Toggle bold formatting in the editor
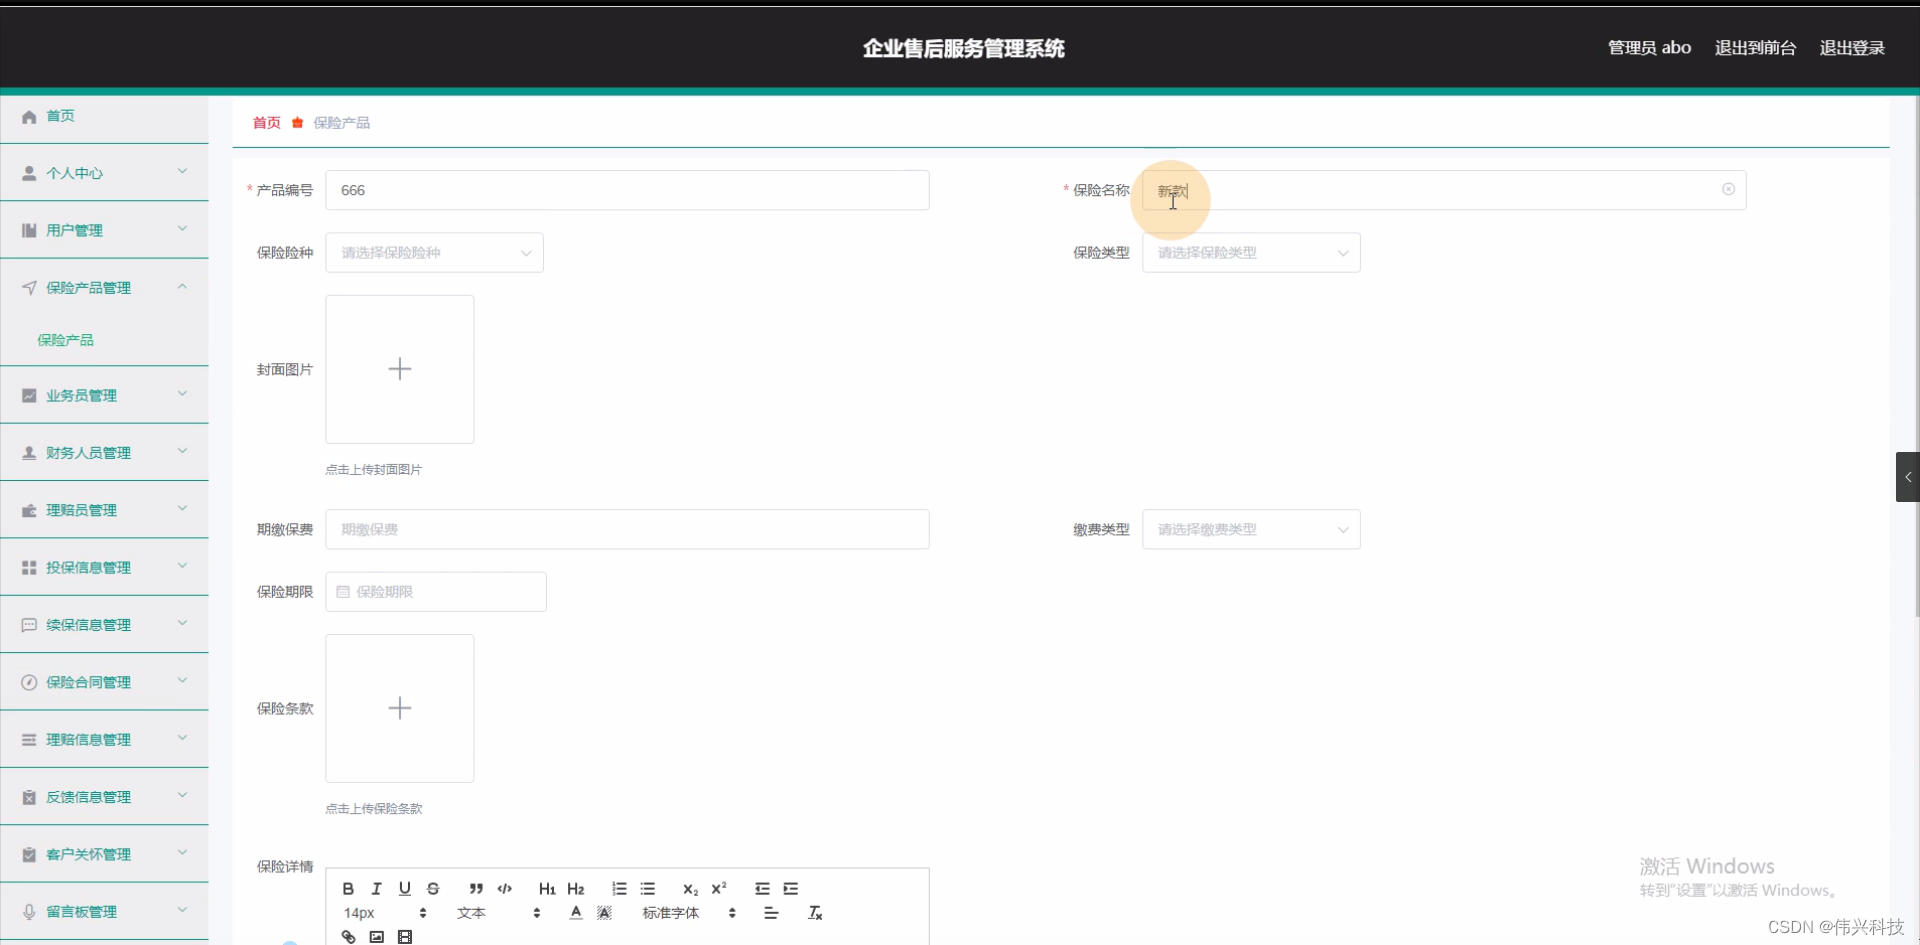 (x=347, y=888)
